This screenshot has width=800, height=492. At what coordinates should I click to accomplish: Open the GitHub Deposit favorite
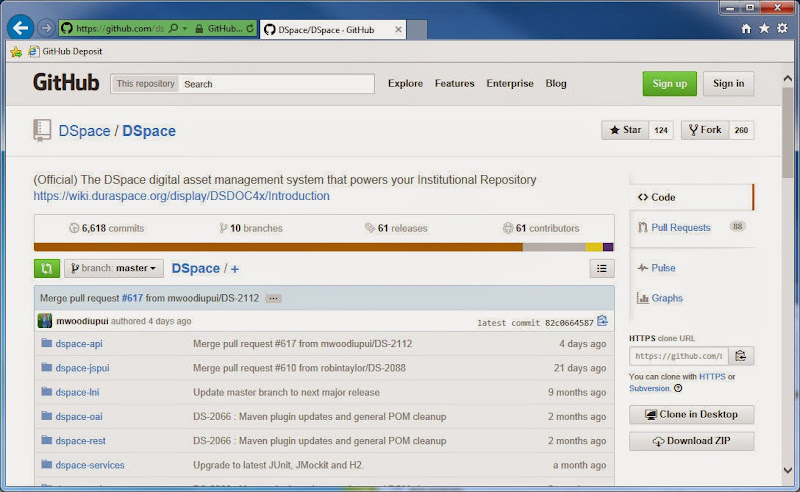tap(65, 52)
